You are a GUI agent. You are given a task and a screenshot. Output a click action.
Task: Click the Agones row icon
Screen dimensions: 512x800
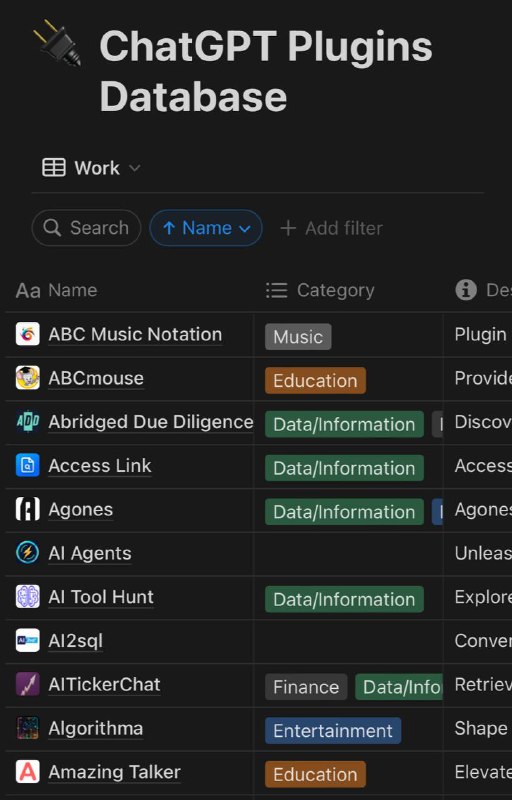pyautogui.click(x=28, y=509)
